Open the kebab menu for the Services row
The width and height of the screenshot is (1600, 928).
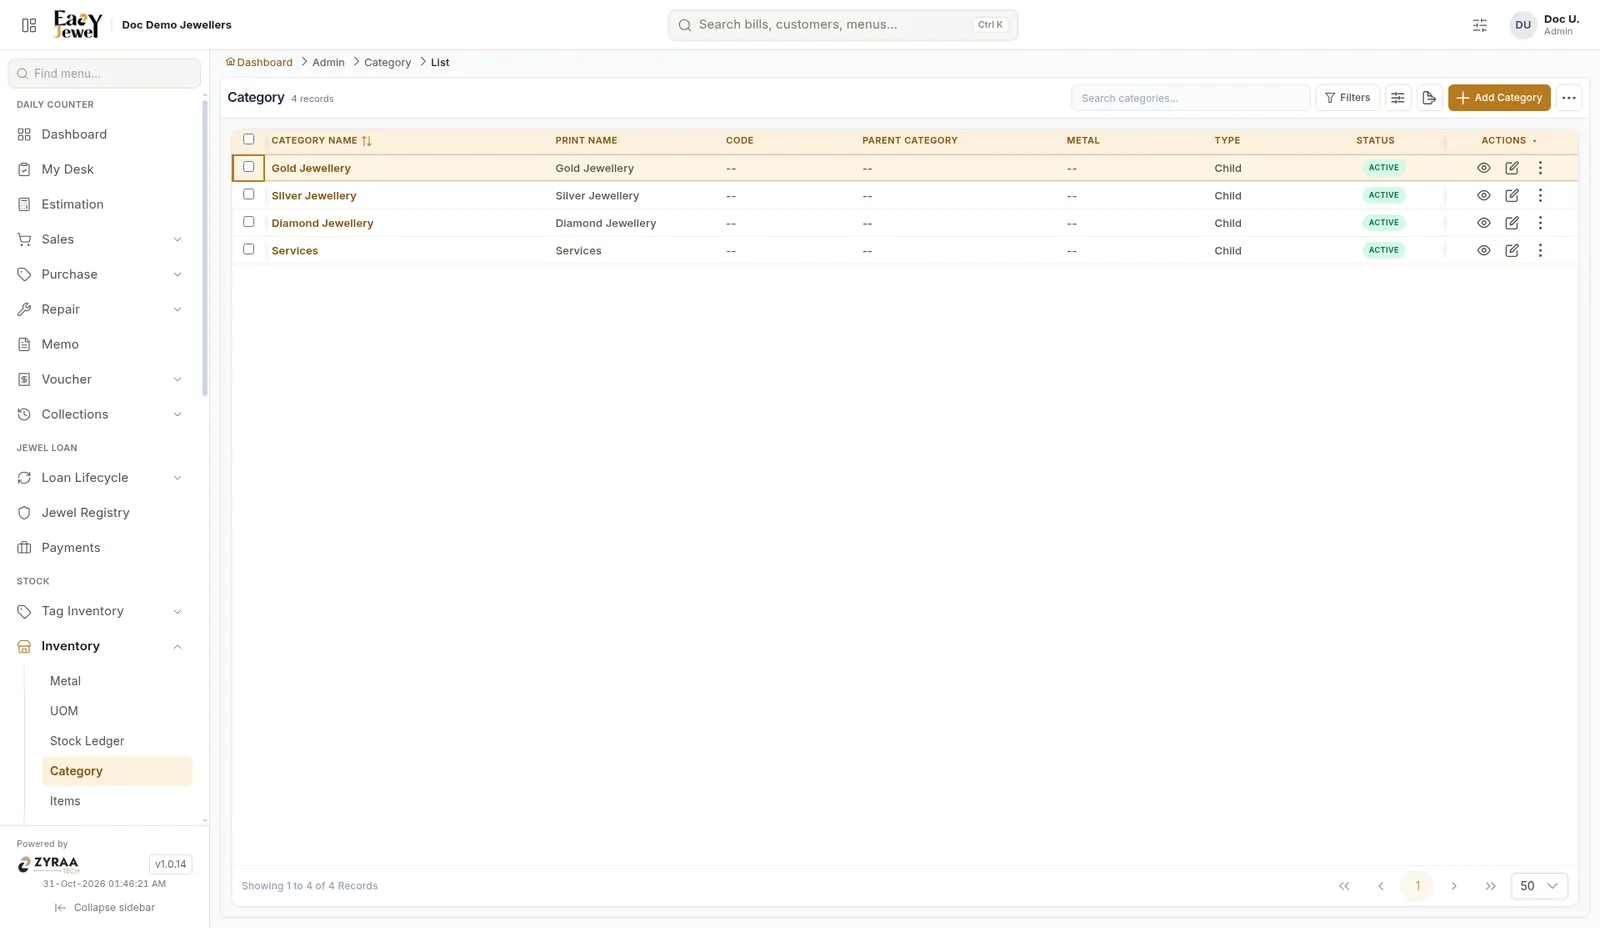tap(1540, 251)
